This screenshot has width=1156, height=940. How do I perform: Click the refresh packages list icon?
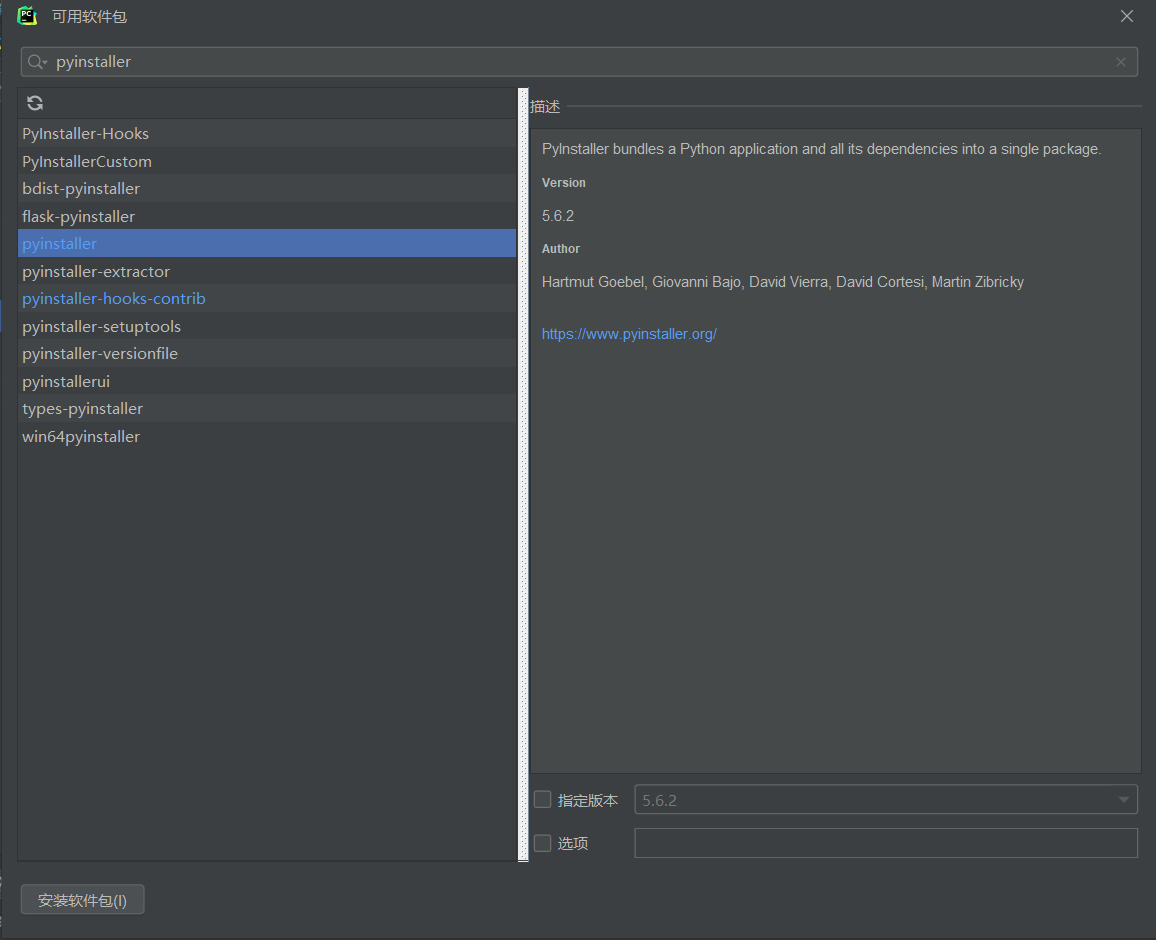tap(35, 103)
